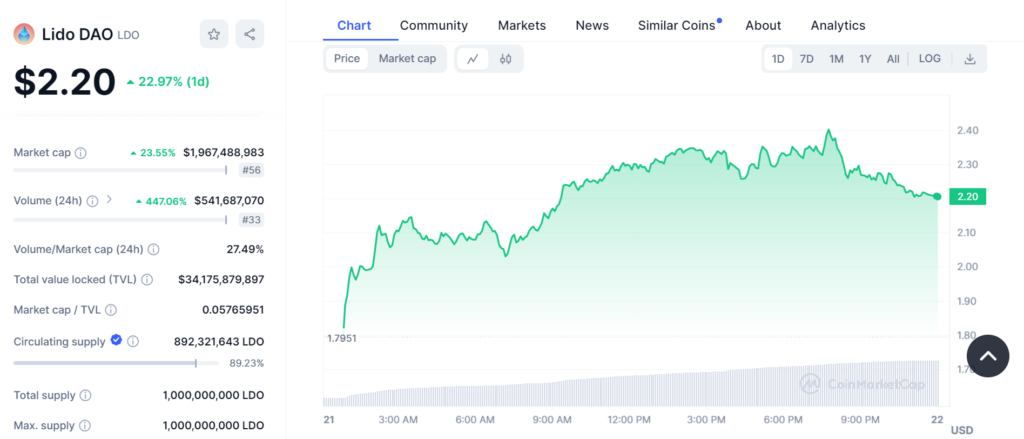This screenshot has height=439, width=1024.
Task: Click the info icon next to Market cap
Action: (80, 153)
